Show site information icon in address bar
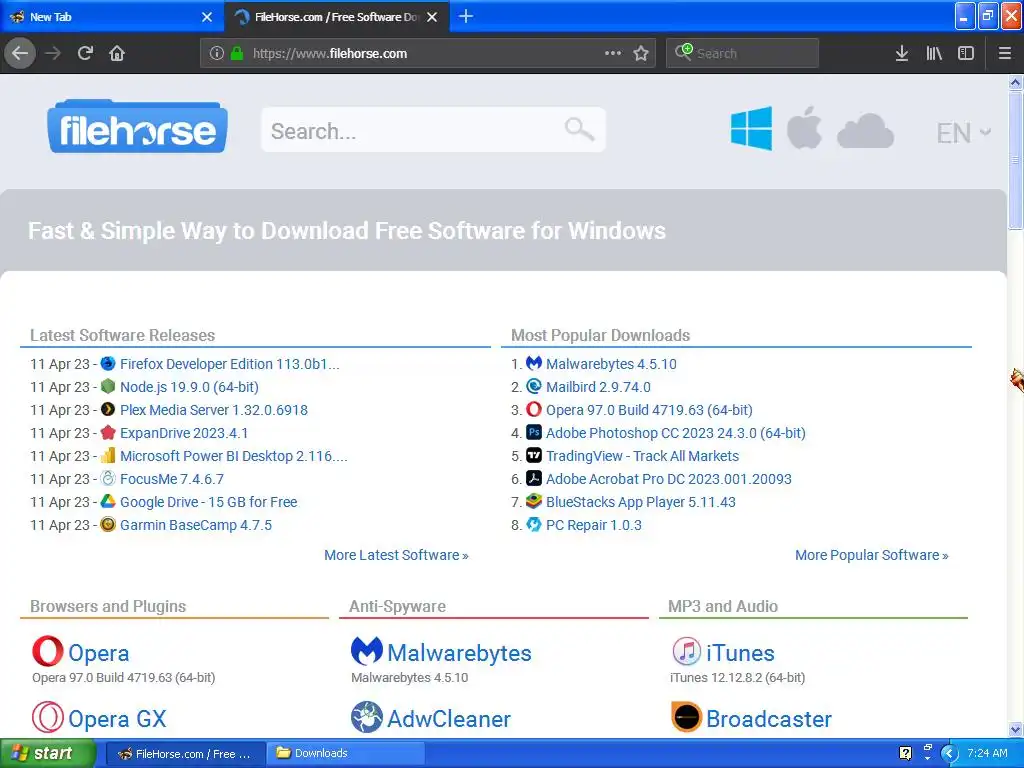1024x768 pixels. tap(217, 53)
